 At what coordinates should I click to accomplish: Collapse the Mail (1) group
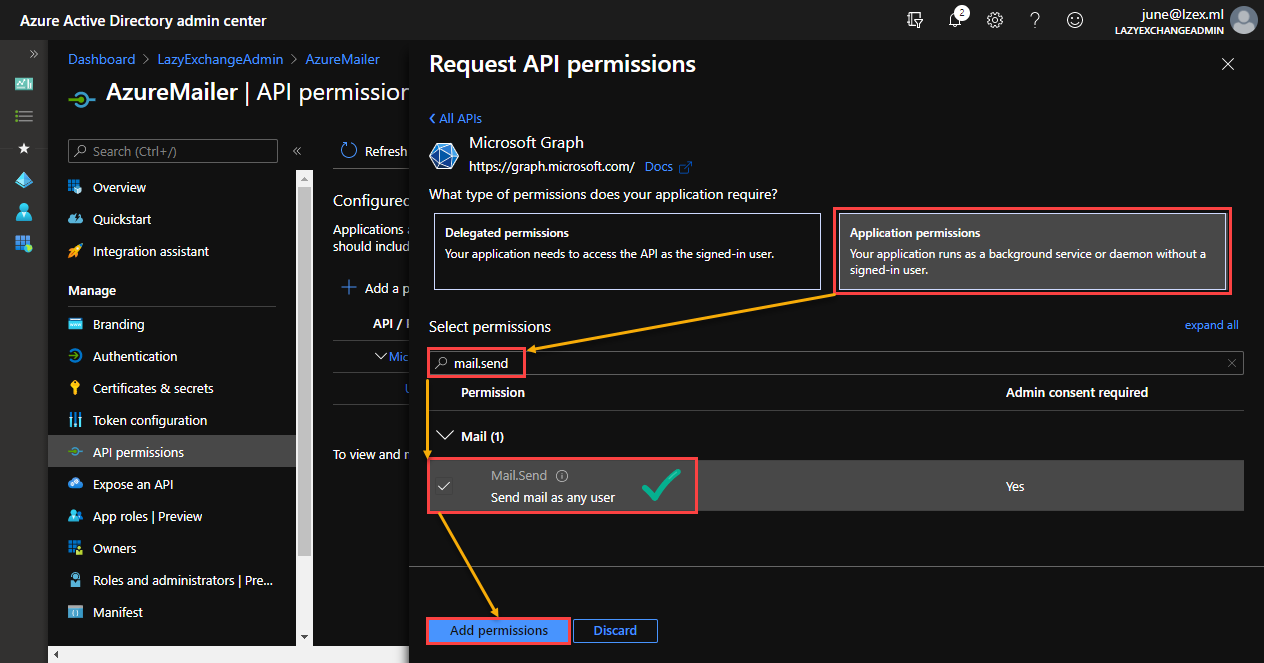[444, 436]
